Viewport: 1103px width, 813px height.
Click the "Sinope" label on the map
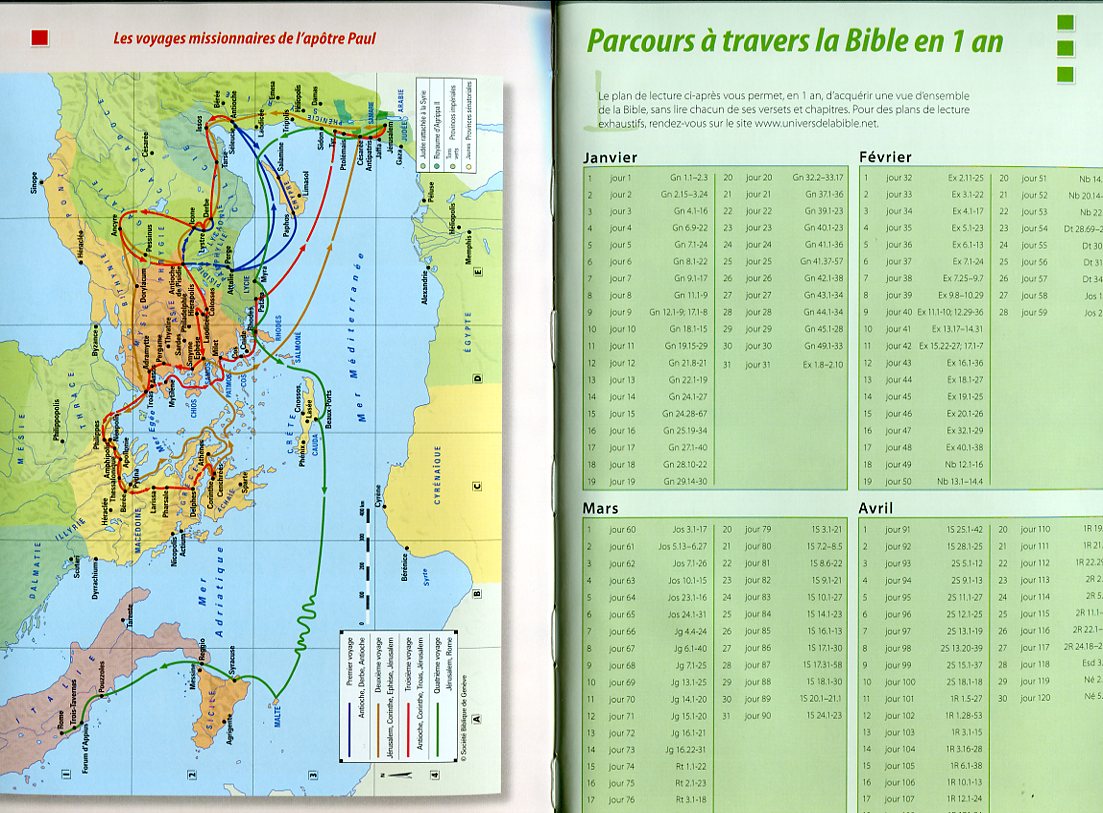pyautogui.click(x=34, y=184)
